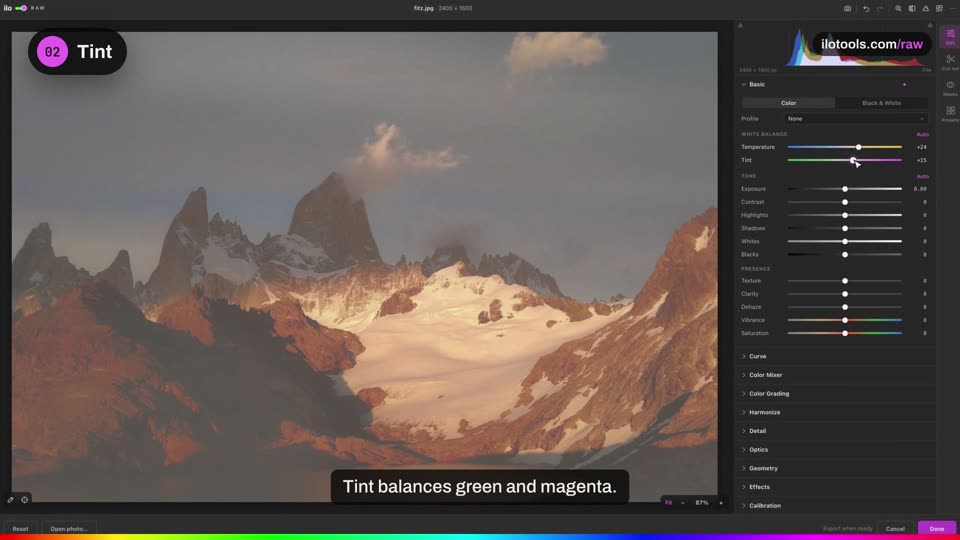Click the Done button
This screenshot has height=540, width=960.
click(937, 528)
